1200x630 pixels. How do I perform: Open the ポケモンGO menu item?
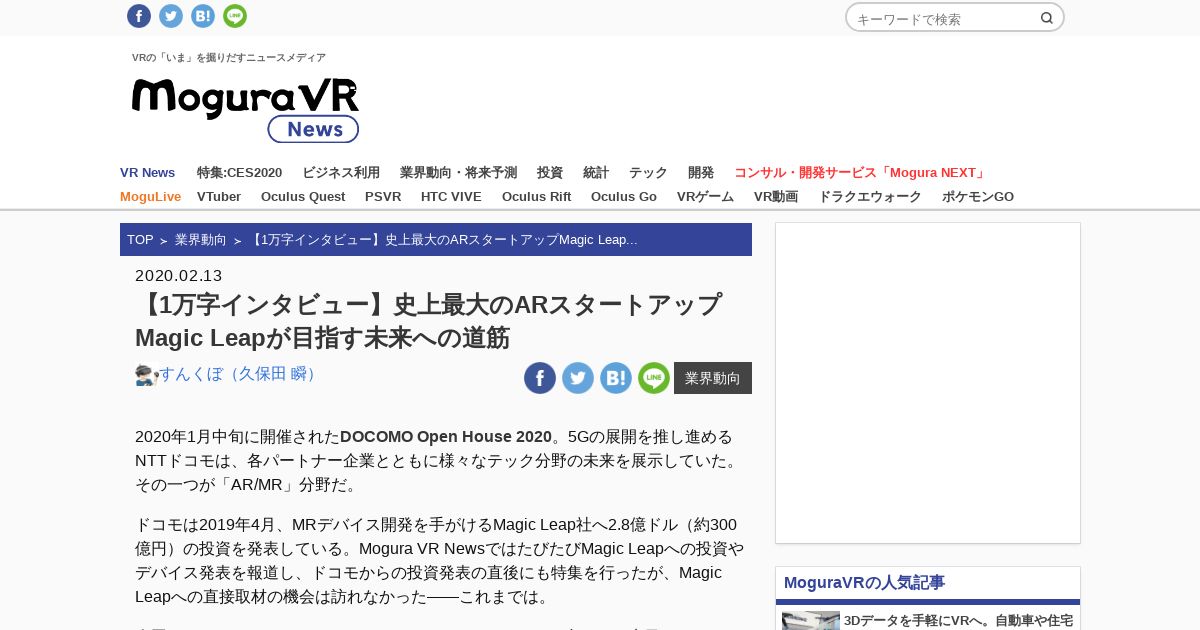tap(978, 197)
